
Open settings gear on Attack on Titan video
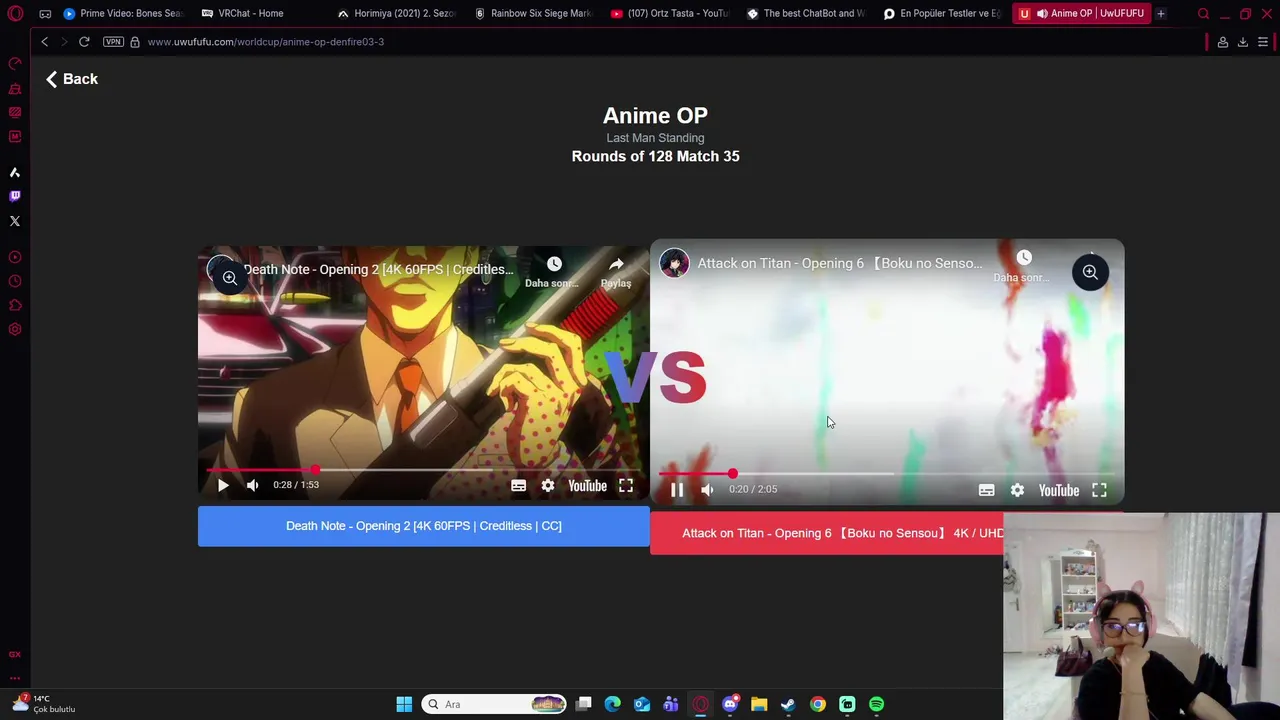pos(1017,490)
